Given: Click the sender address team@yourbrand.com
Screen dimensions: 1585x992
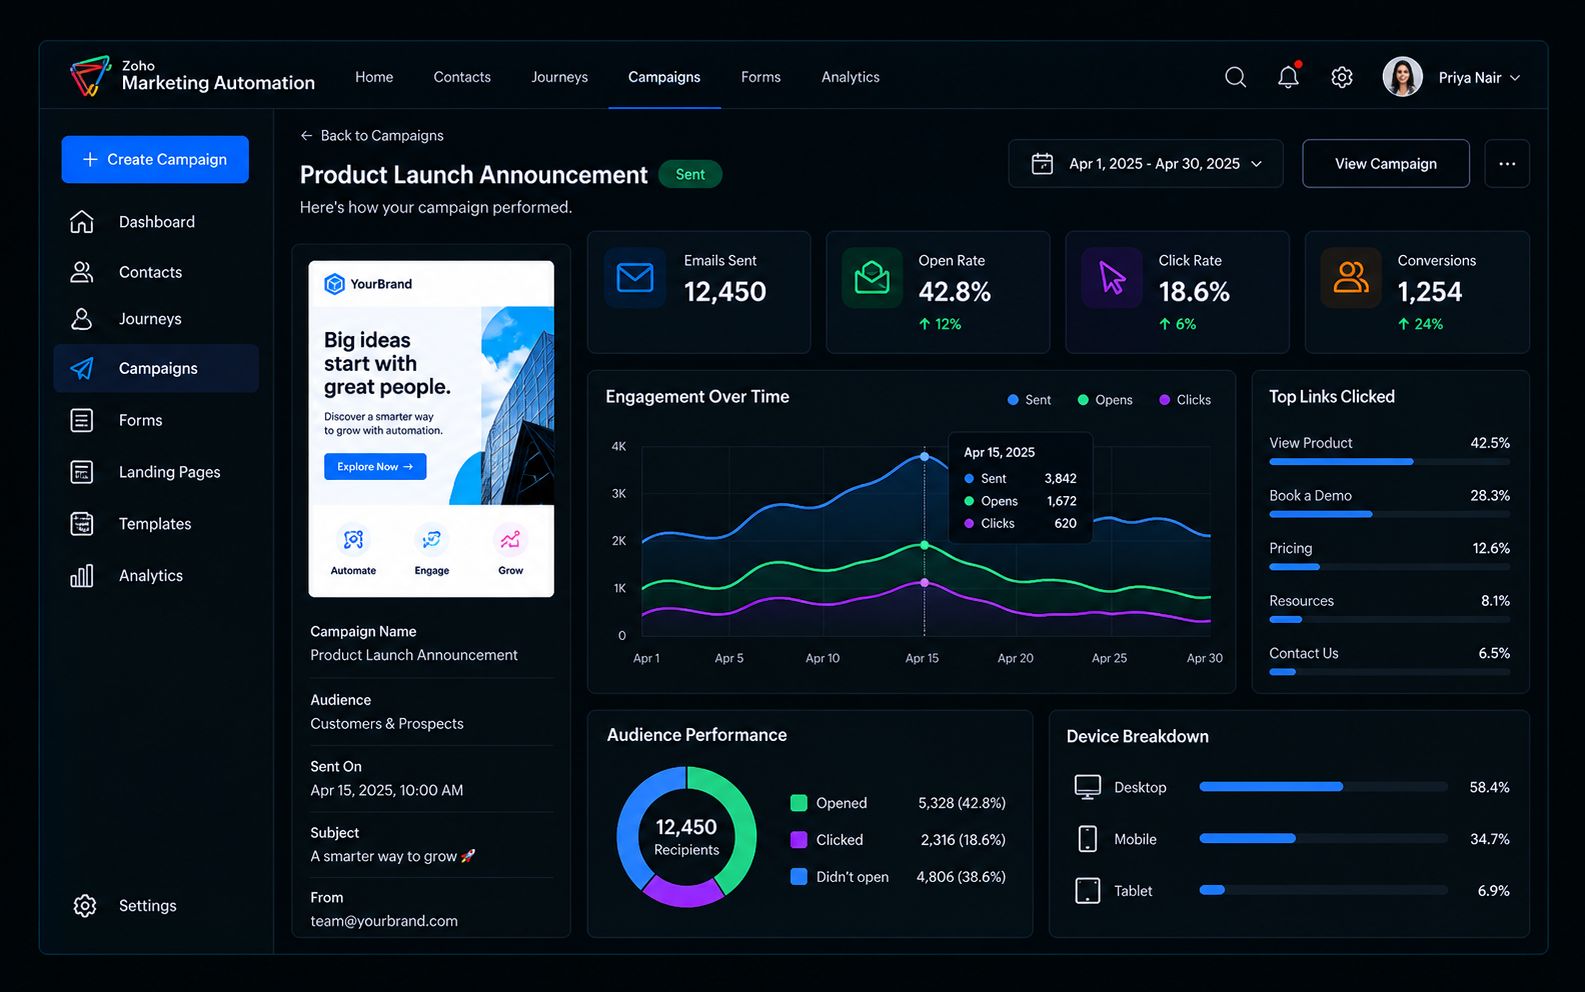Looking at the screenshot, I should [384, 921].
